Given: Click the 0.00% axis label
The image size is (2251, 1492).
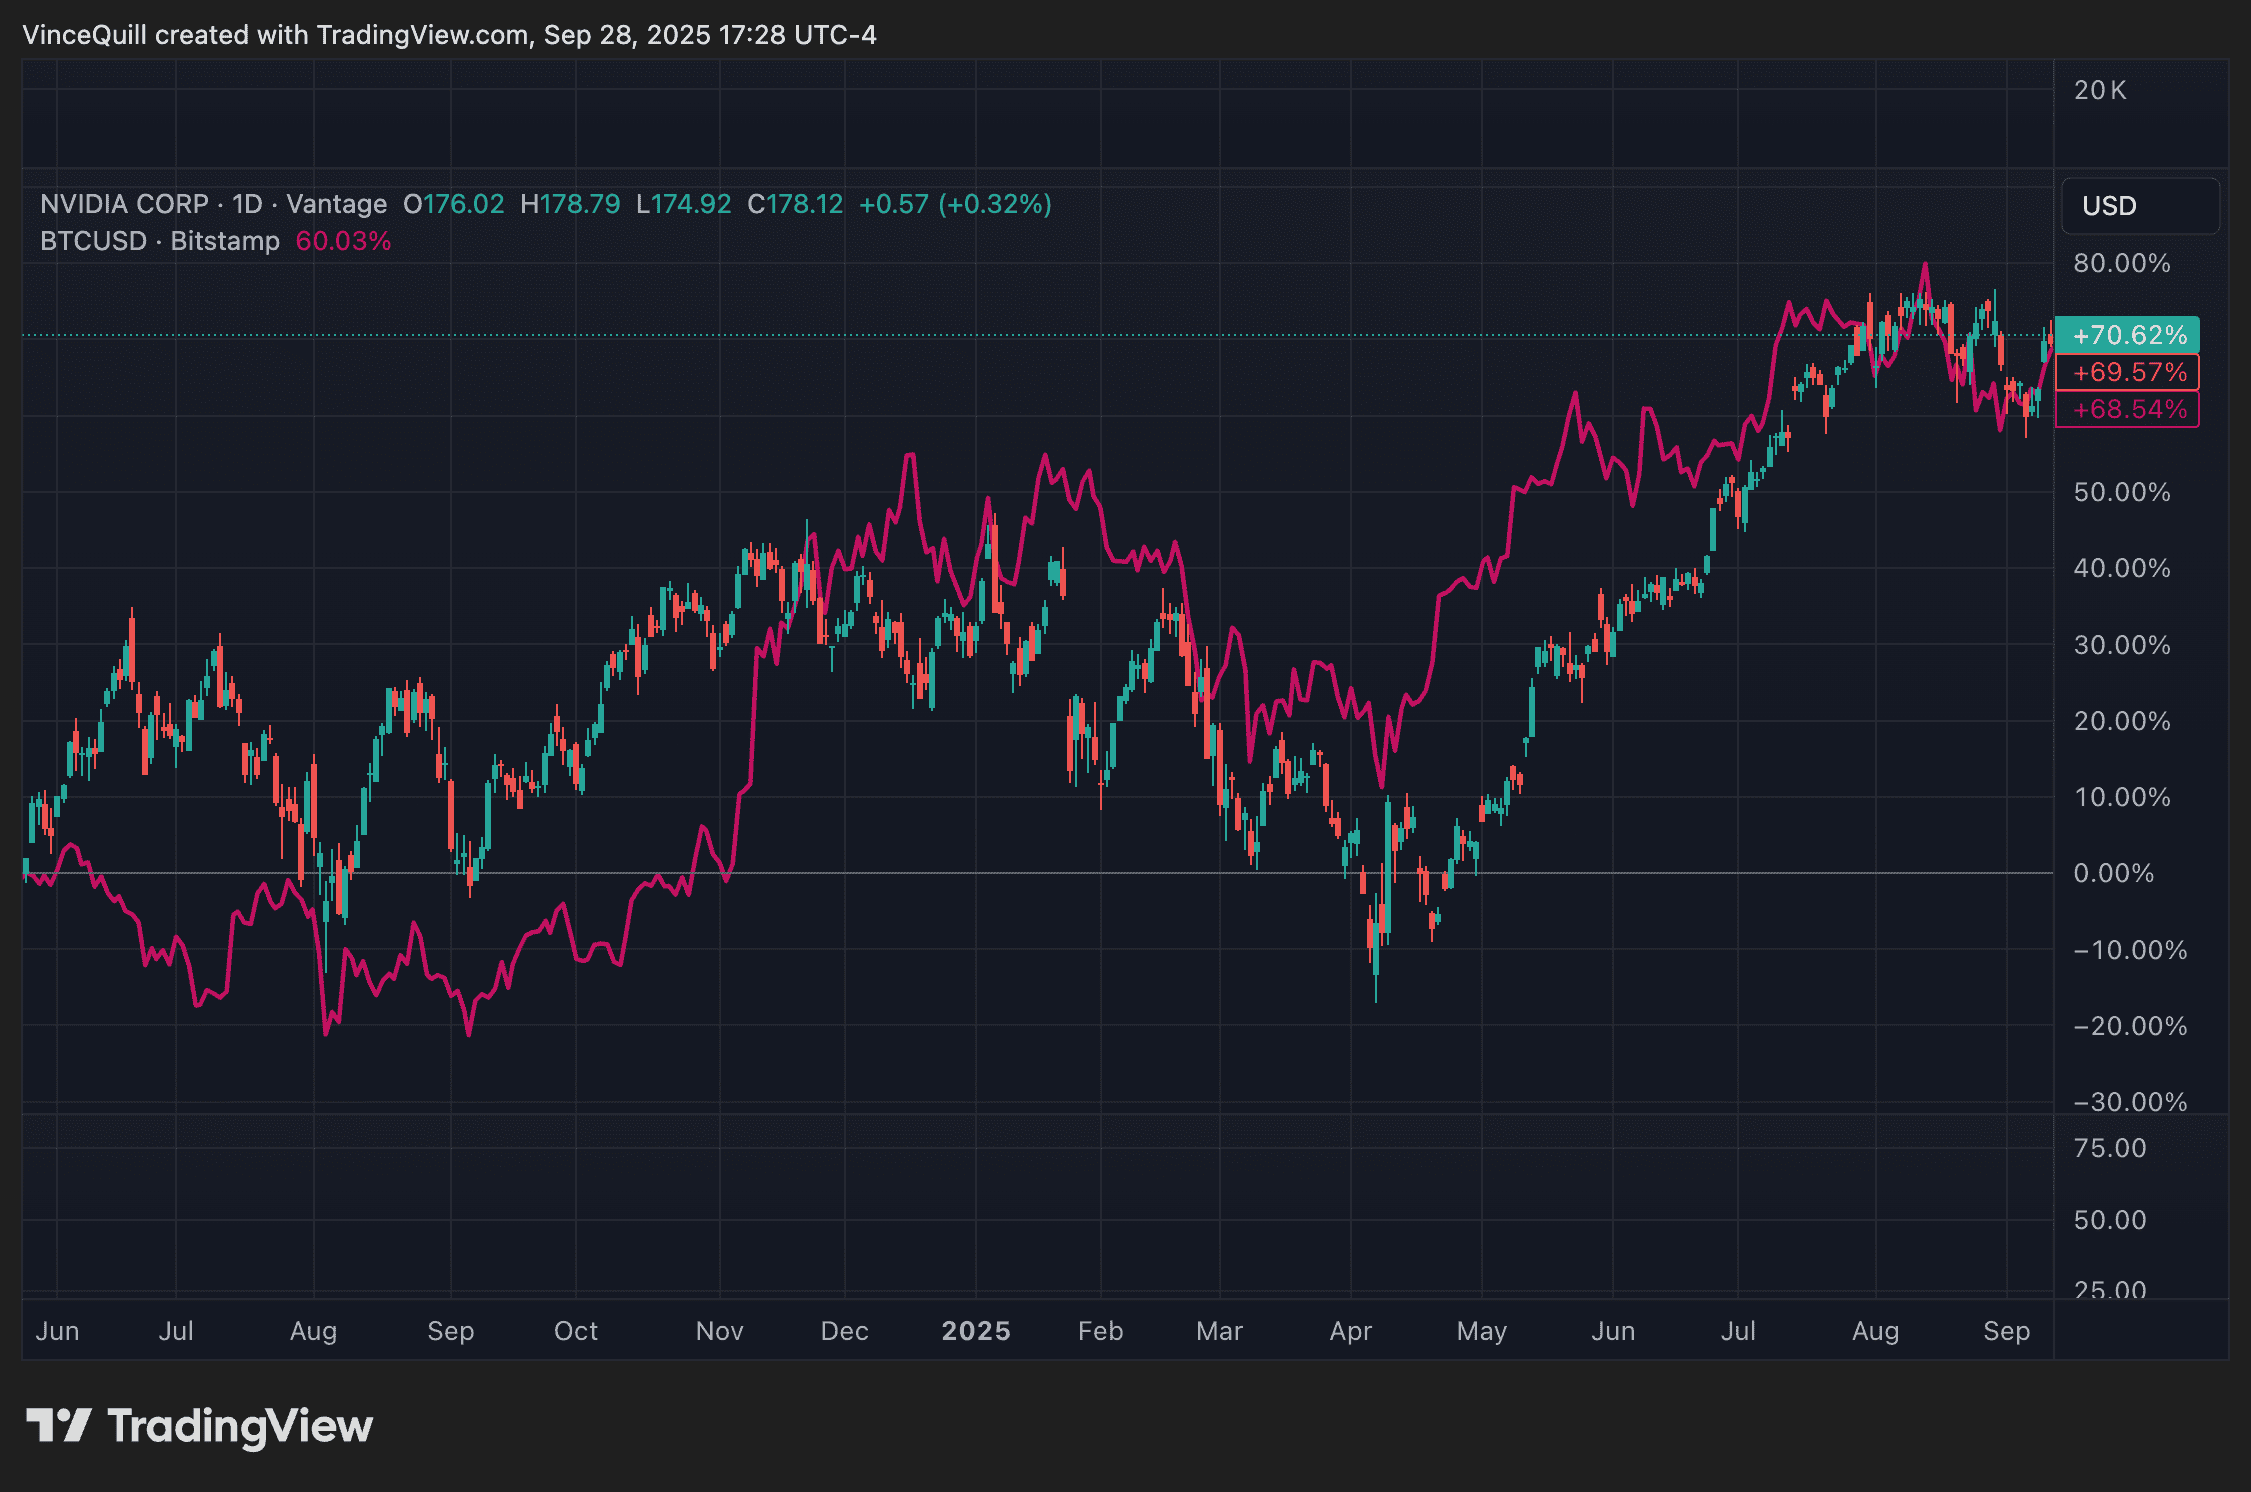Looking at the screenshot, I should point(2113,873).
